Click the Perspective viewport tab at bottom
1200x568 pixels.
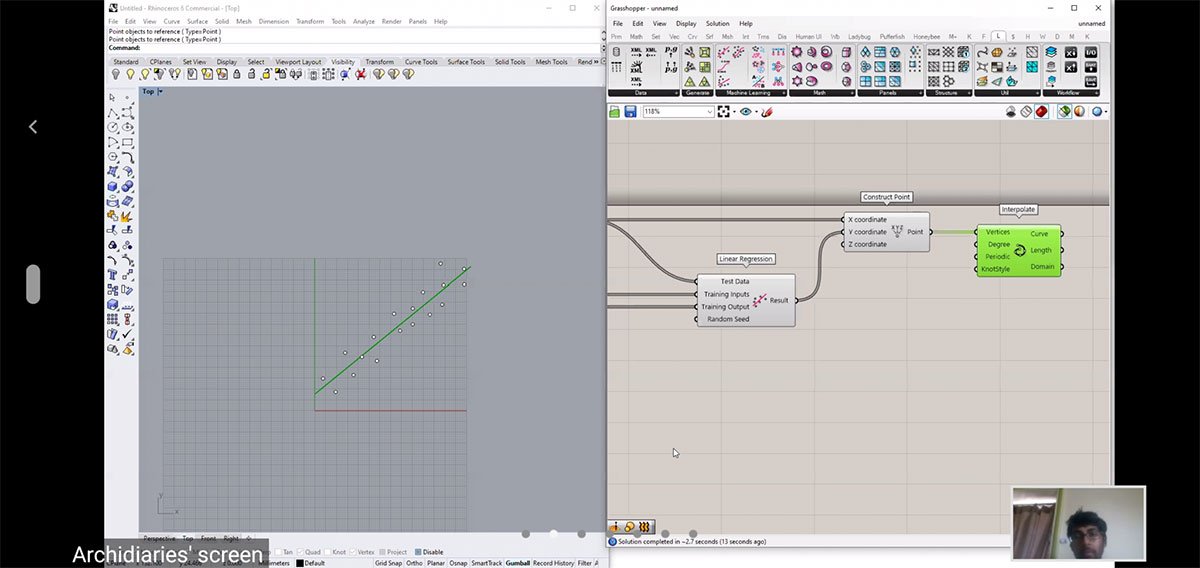point(160,538)
